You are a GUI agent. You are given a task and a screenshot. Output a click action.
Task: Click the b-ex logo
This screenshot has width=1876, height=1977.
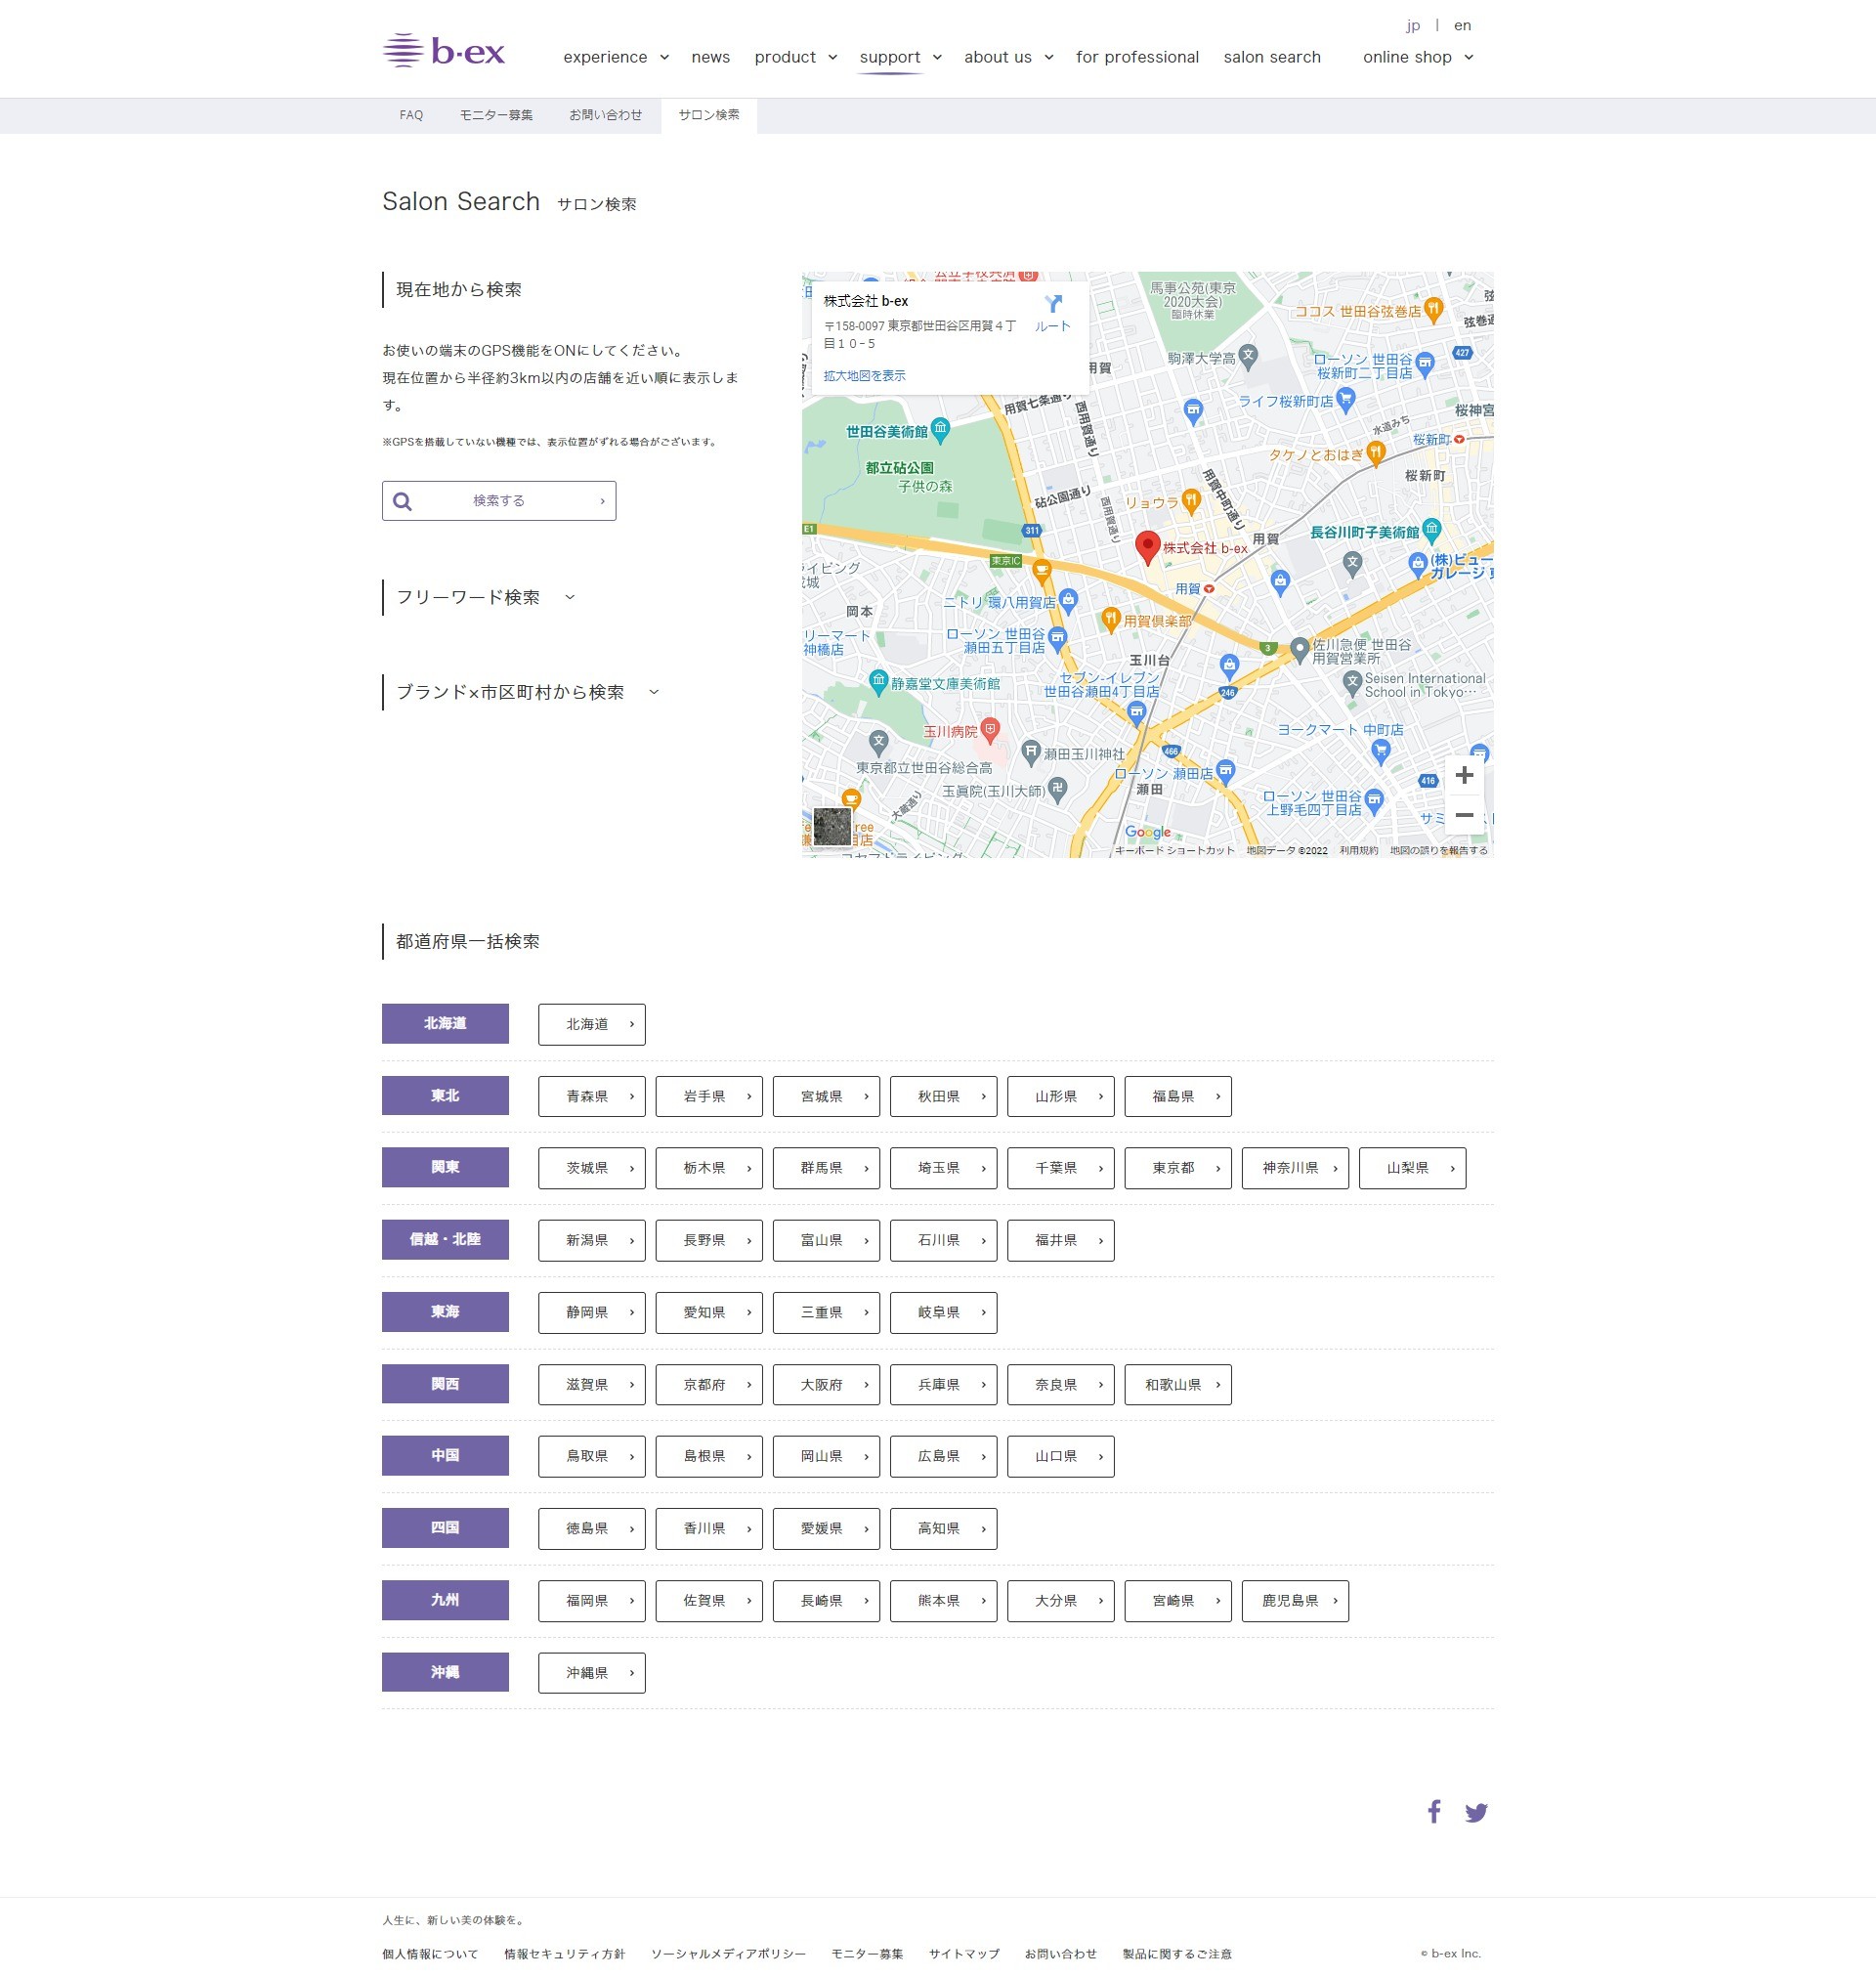pyautogui.click(x=444, y=51)
